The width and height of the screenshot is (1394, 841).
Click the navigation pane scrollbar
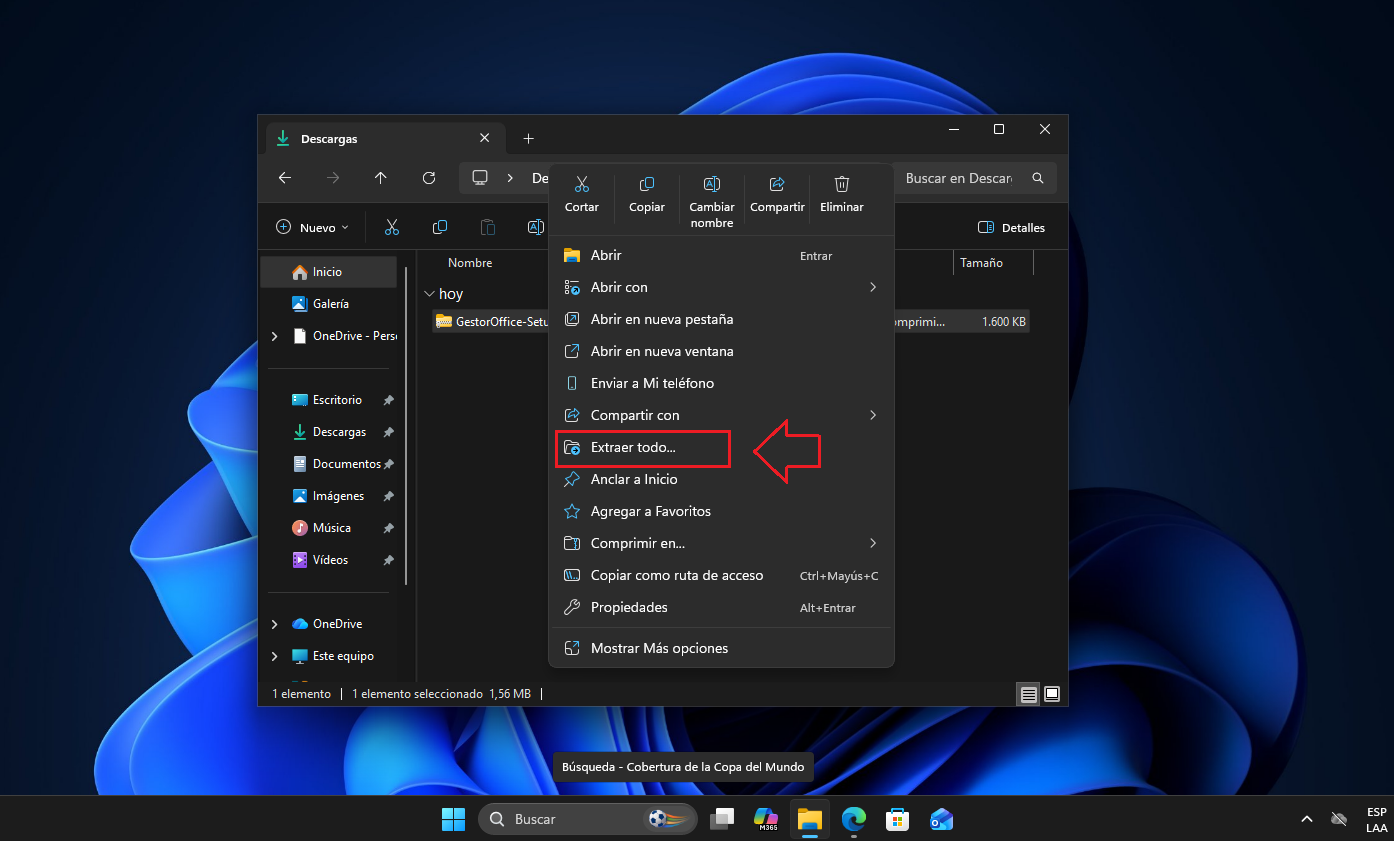pyautogui.click(x=407, y=425)
